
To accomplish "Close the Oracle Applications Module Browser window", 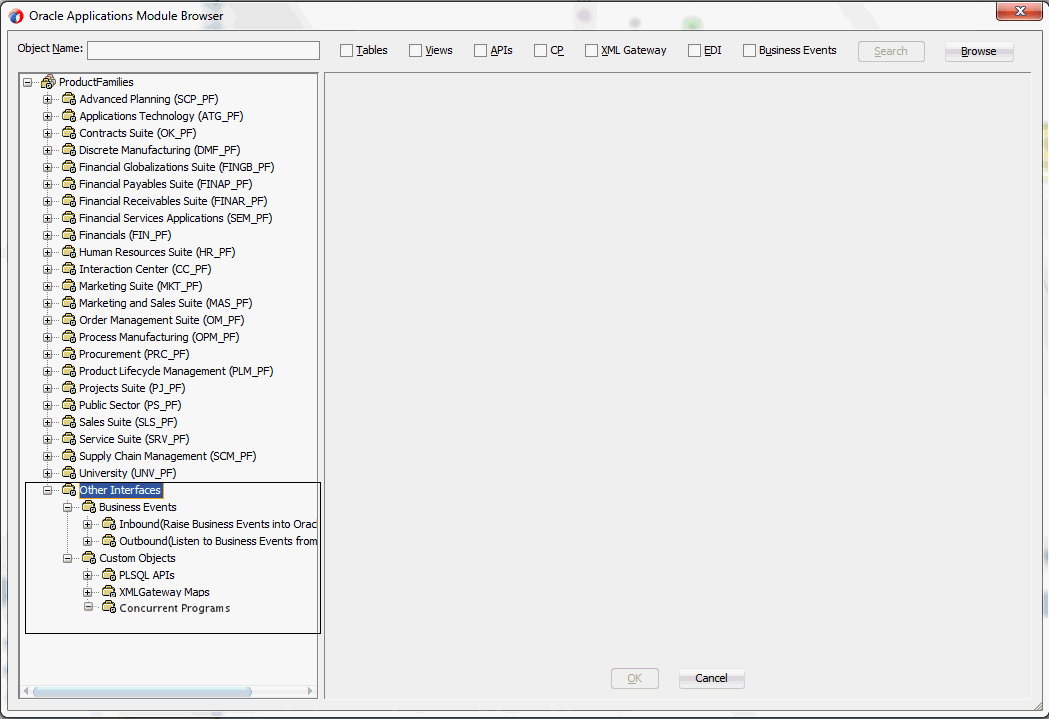I will tap(1020, 11).
